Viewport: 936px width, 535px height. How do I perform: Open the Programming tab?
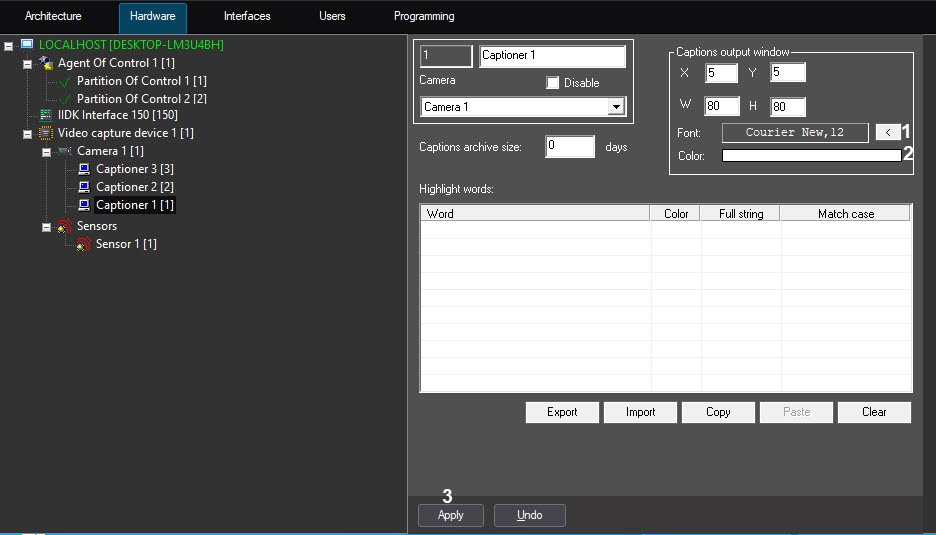coord(424,17)
